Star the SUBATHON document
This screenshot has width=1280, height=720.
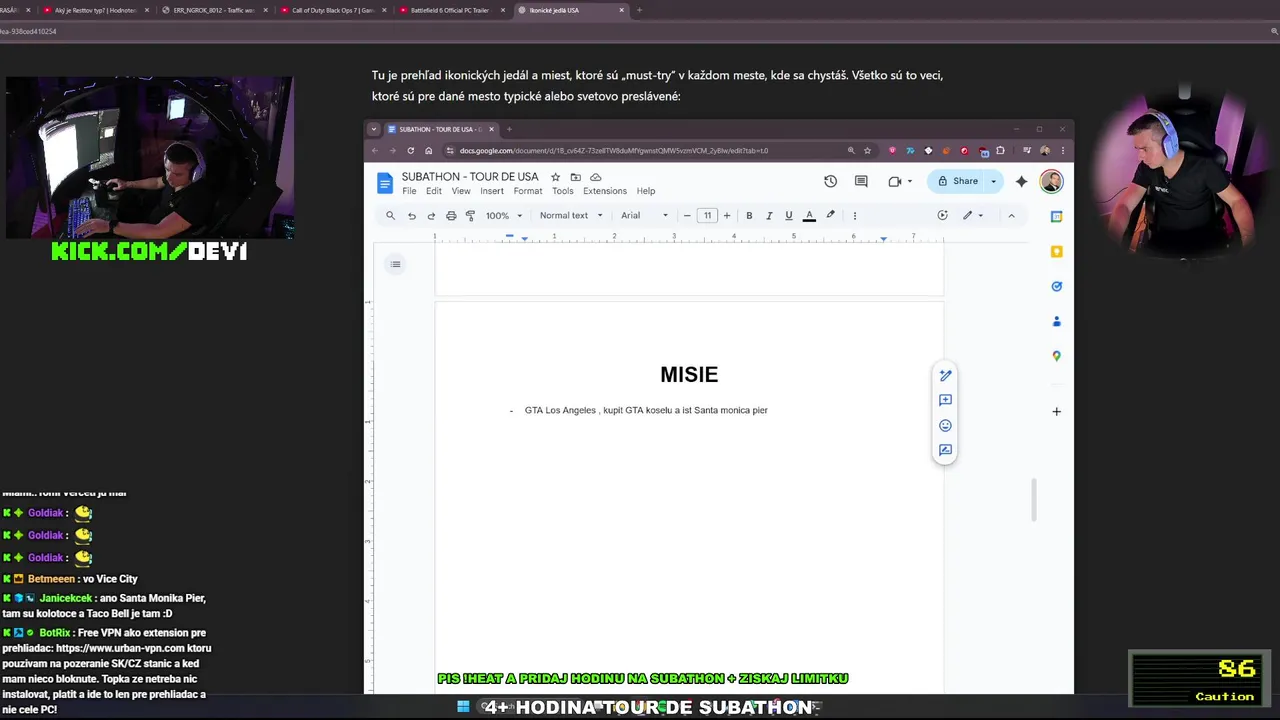(556, 177)
